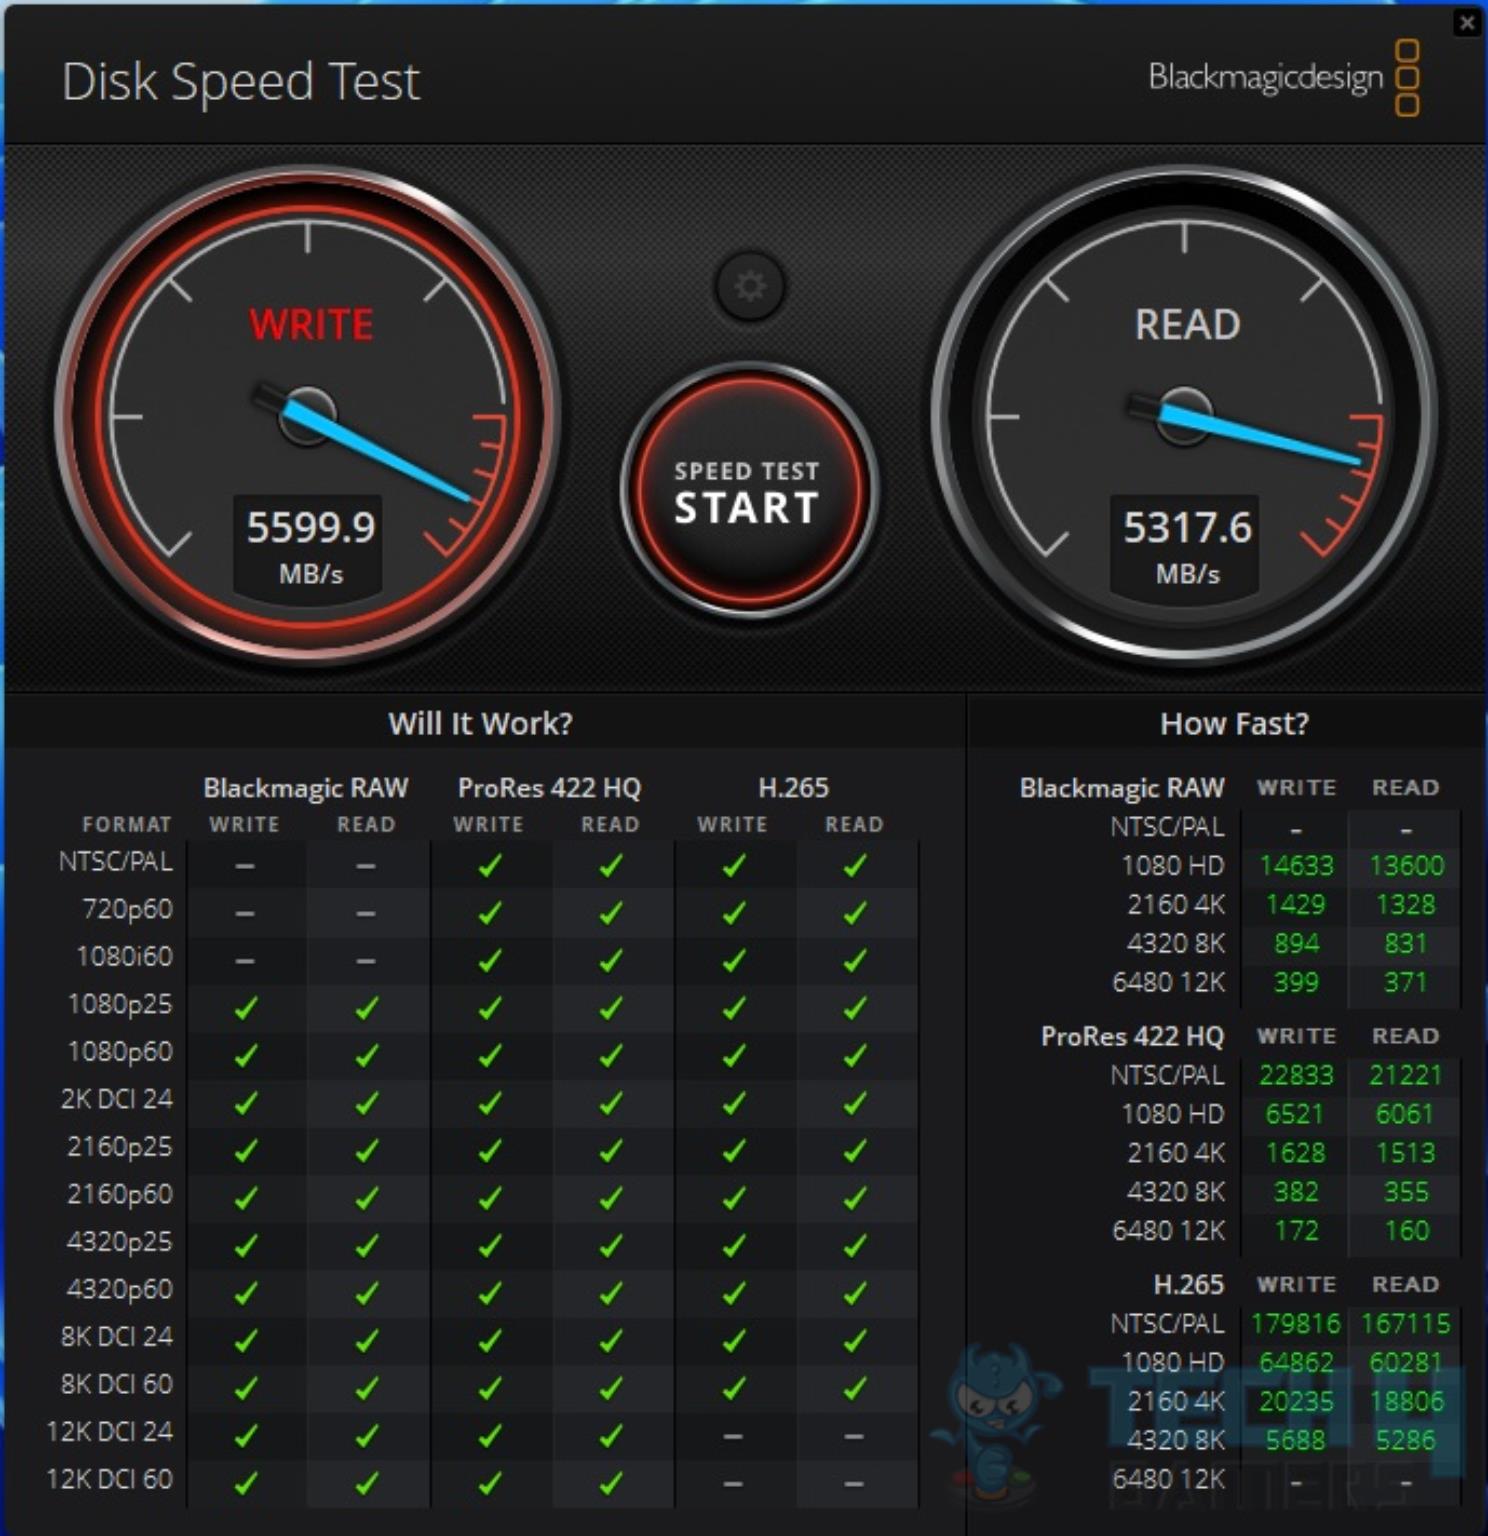Click the 12K DCI 60 ProRes 422 HQ write checkmark
The width and height of the screenshot is (1488, 1536).
tap(489, 1483)
